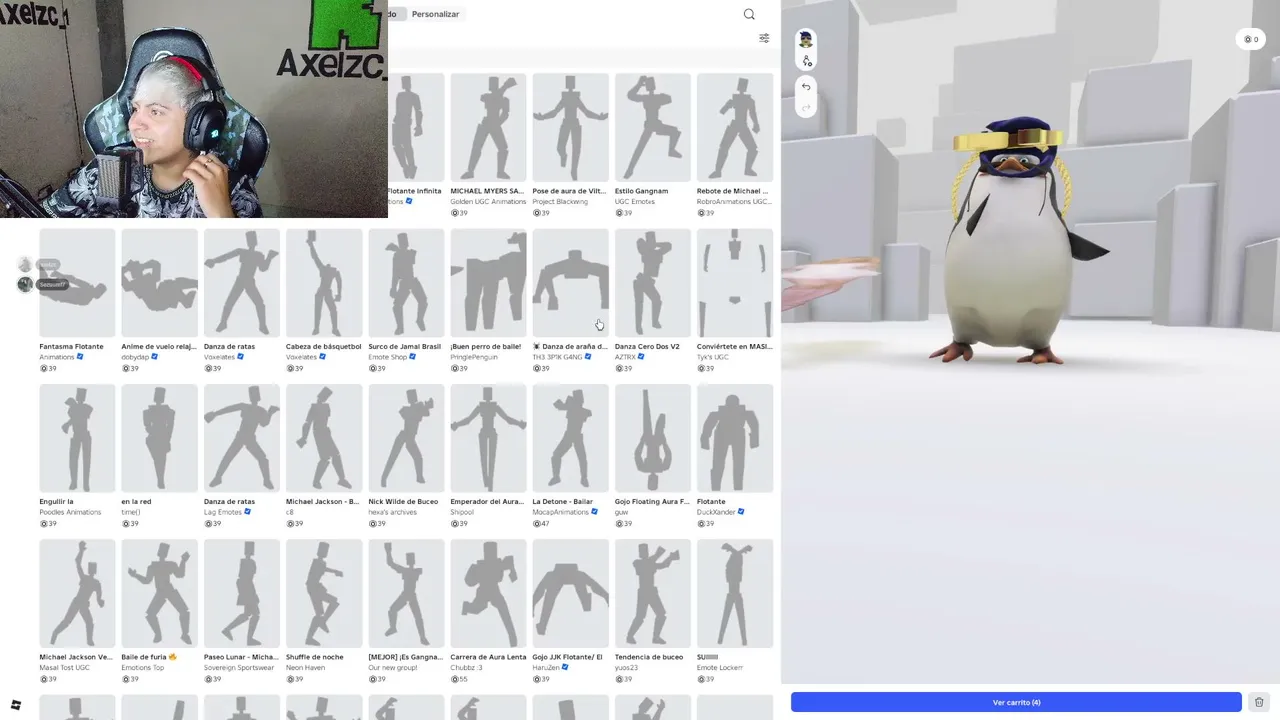The width and height of the screenshot is (1280, 720).
Task: Click the [MEJOR] ¡Es Gangnam emote title
Action: click(405, 657)
